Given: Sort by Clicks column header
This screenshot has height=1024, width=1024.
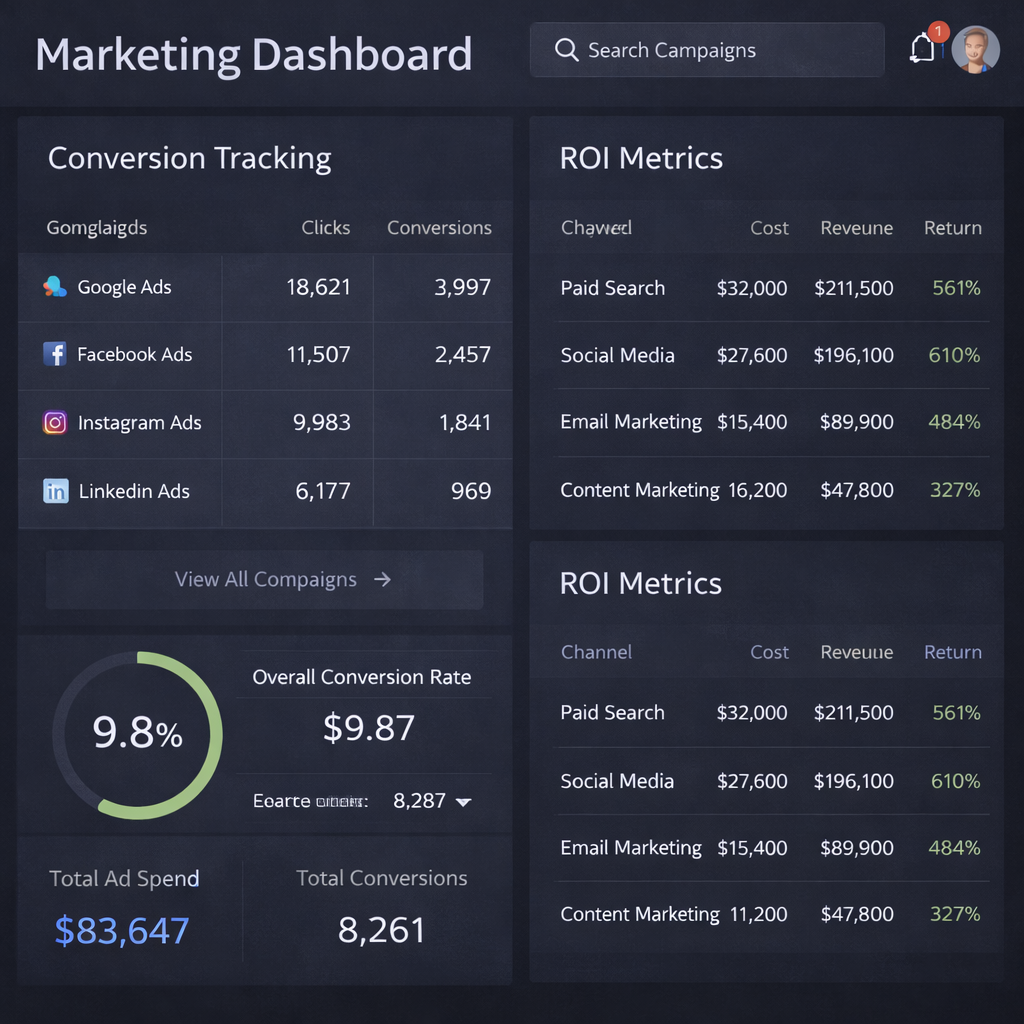Looking at the screenshot, I should pyautogui.click(x=326, y=228).
